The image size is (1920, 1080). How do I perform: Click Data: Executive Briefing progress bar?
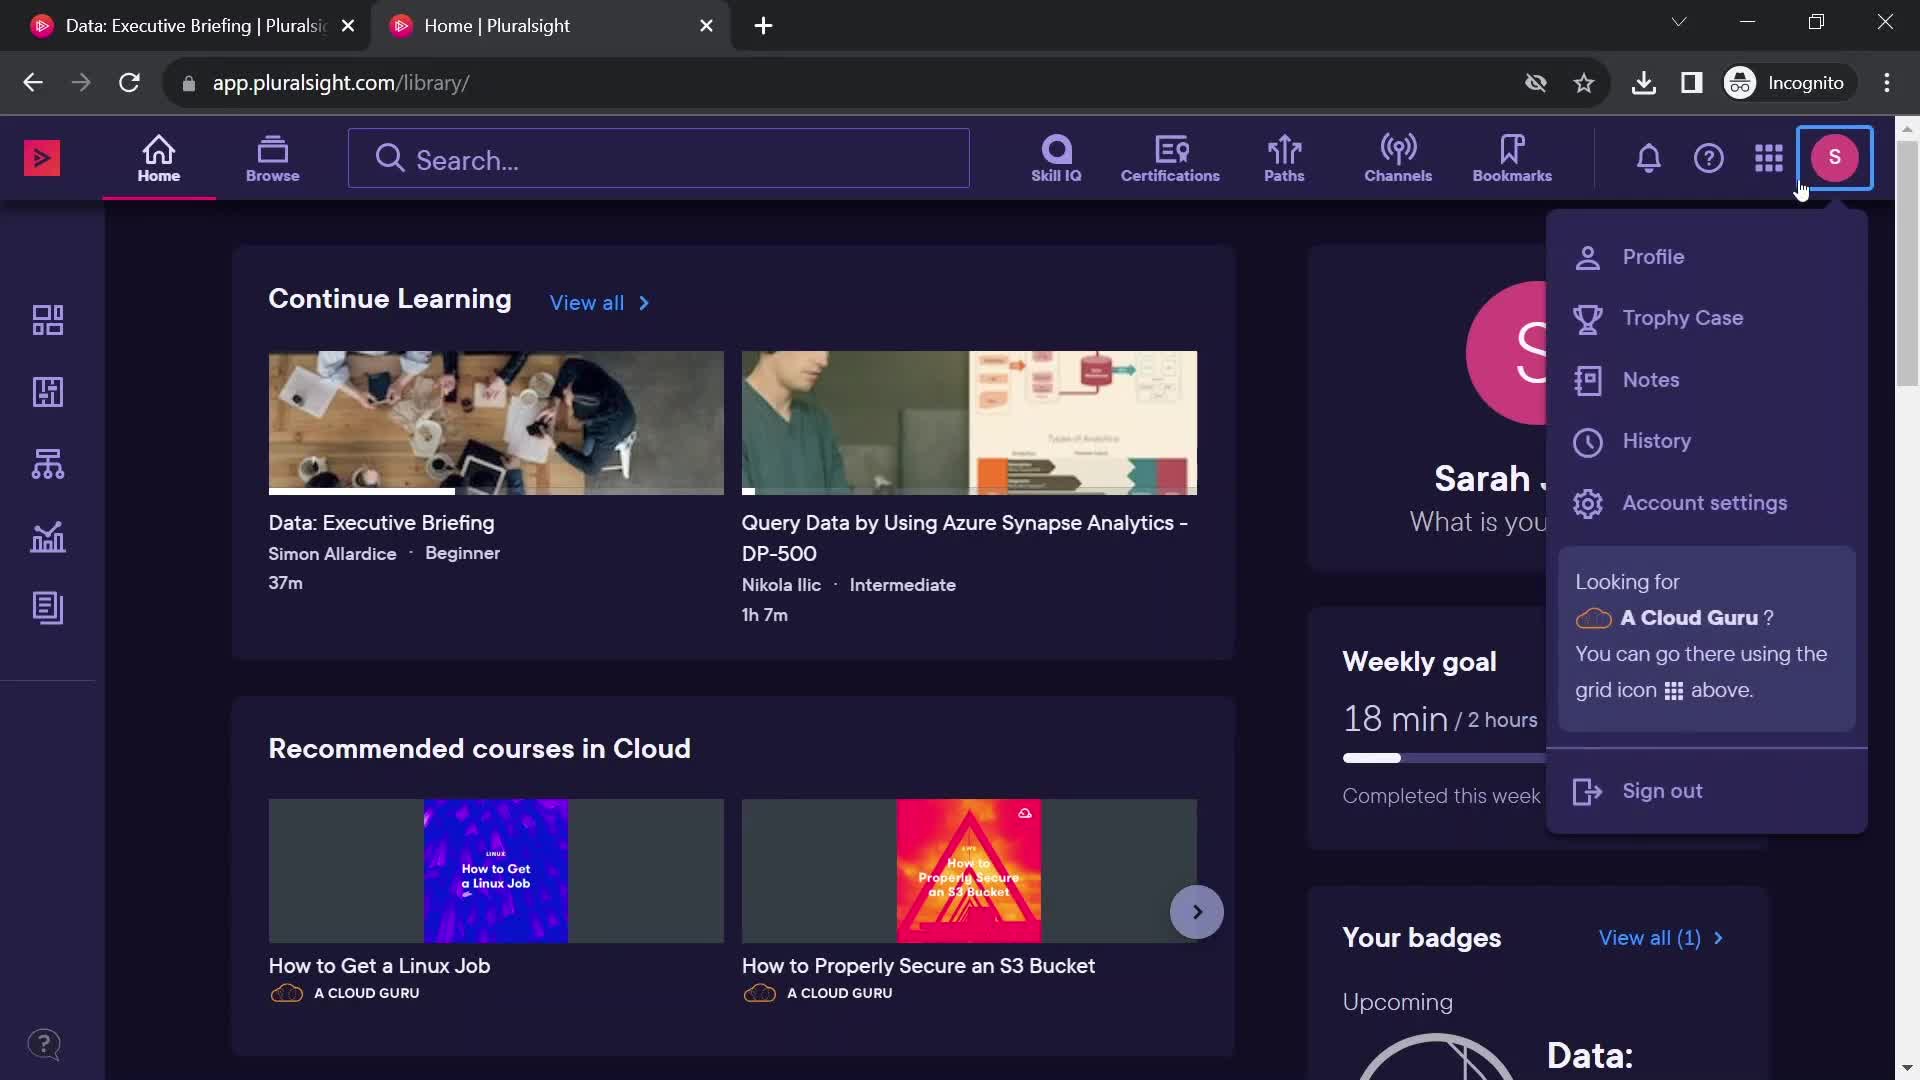[x=496, y=491]
